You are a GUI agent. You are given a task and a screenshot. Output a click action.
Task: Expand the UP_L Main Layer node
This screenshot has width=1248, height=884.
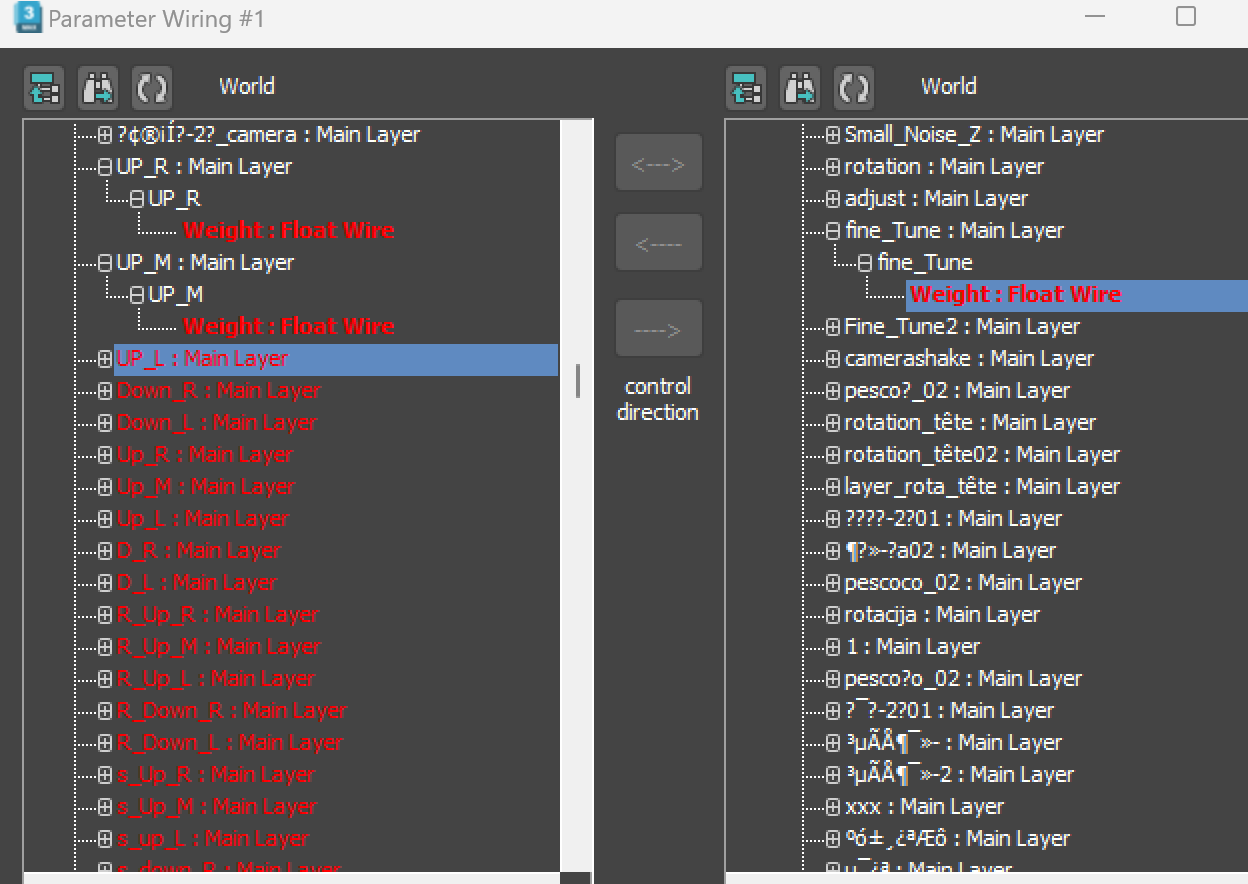106,358
